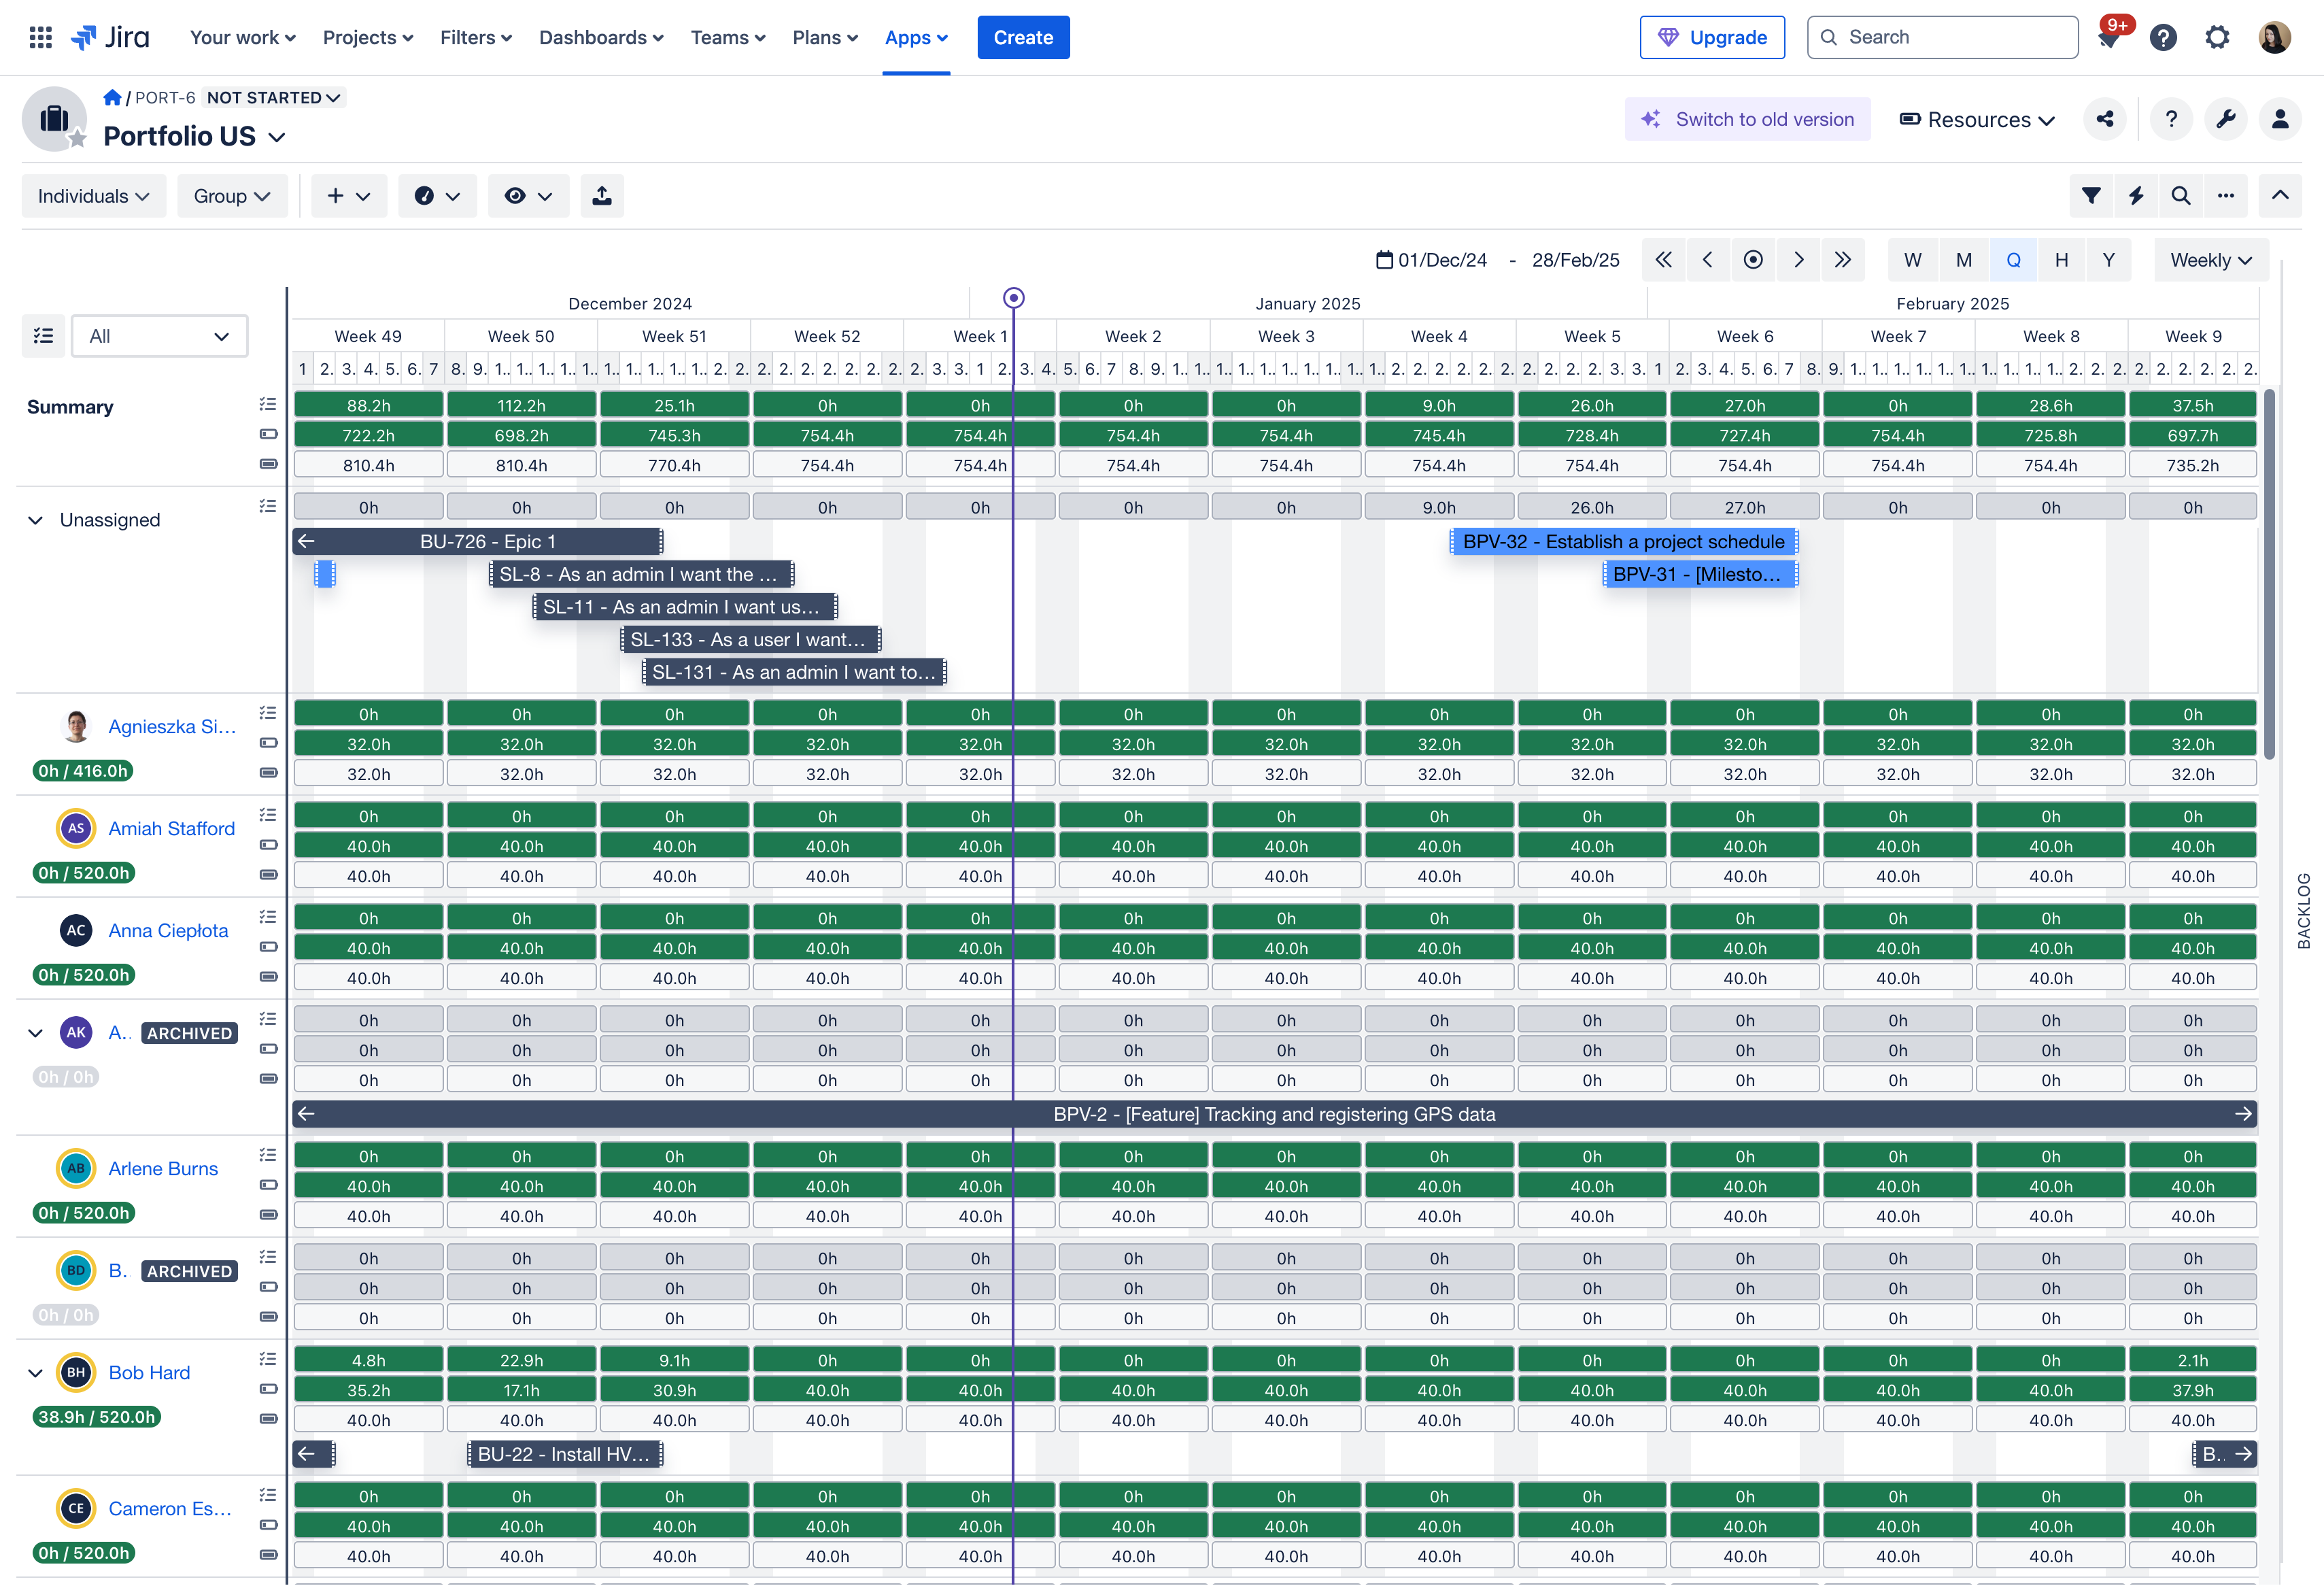Jump to today with the target icon

(1752, 260)
